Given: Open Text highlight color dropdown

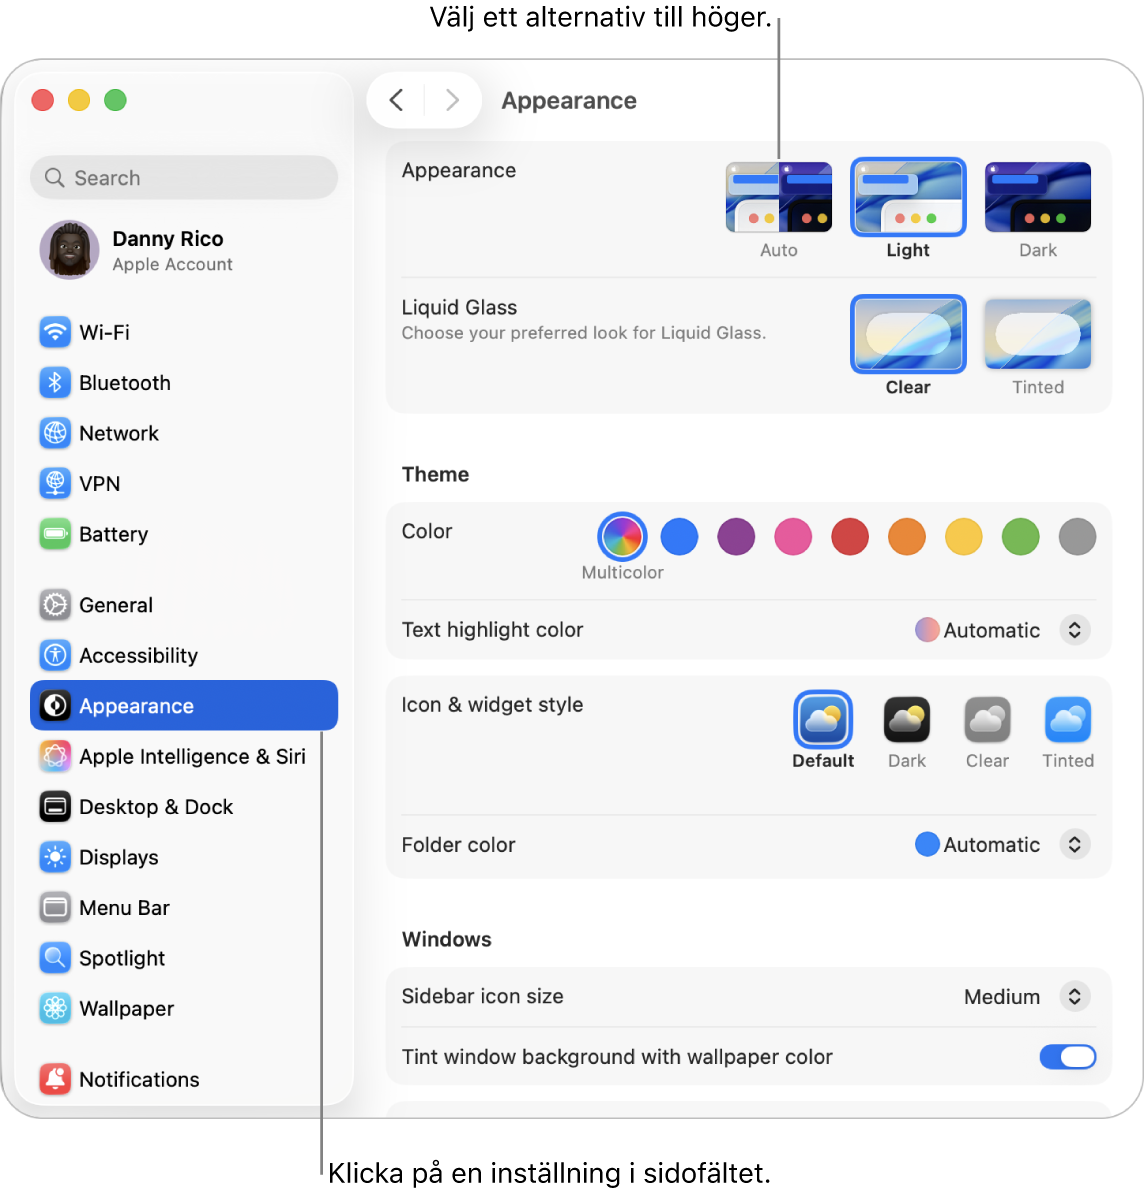Looking at the screenshot, I should pyautogui.click(x=1074, y=630).
